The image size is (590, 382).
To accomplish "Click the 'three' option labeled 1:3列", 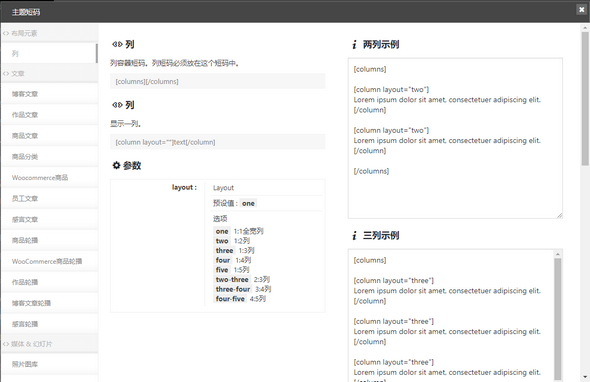I will click(x=225, y=251).
